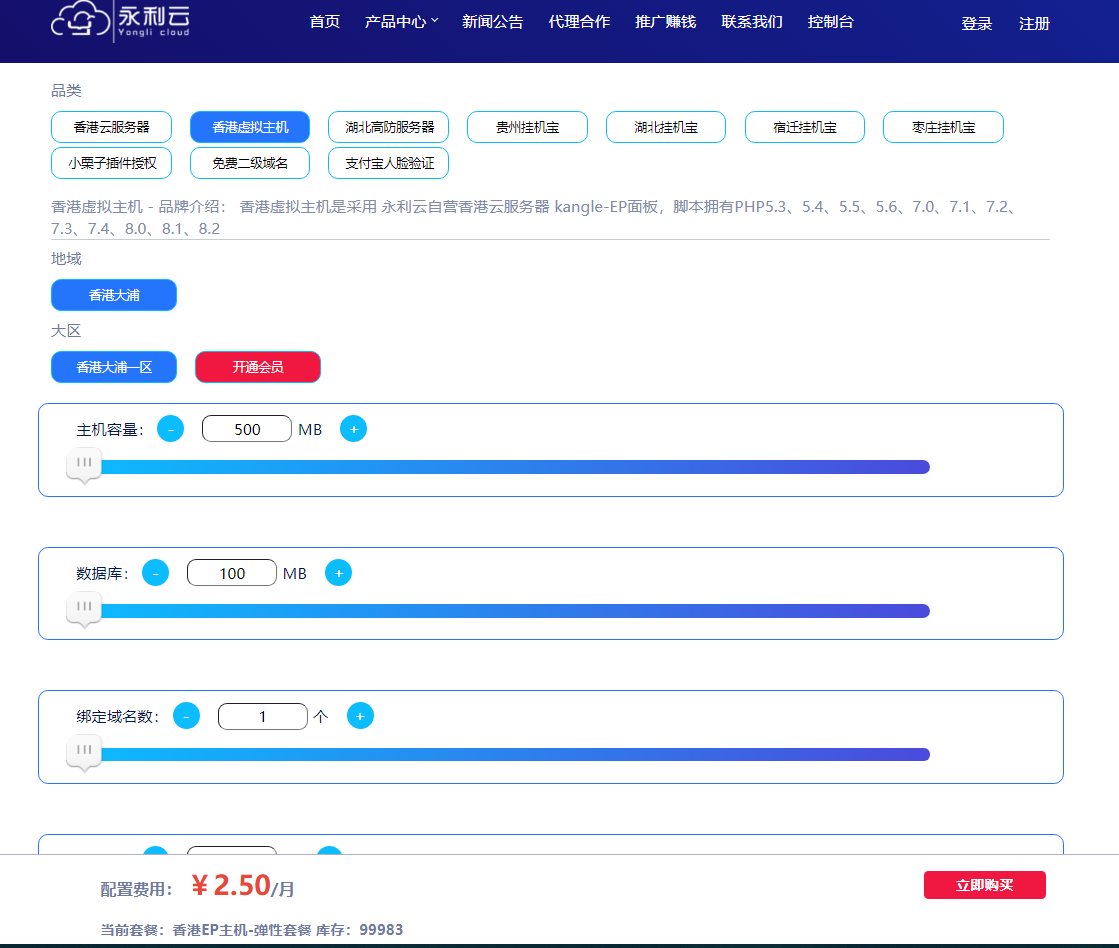Click the red 开通会员 button
Viewport: 1119px width, 948px height.
click(x=258, y=367)
